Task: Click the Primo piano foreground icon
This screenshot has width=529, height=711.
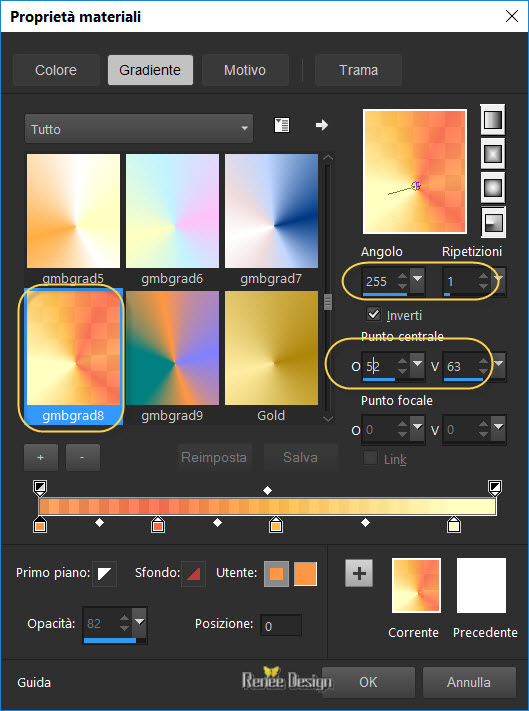Action: tap(104, 574)
